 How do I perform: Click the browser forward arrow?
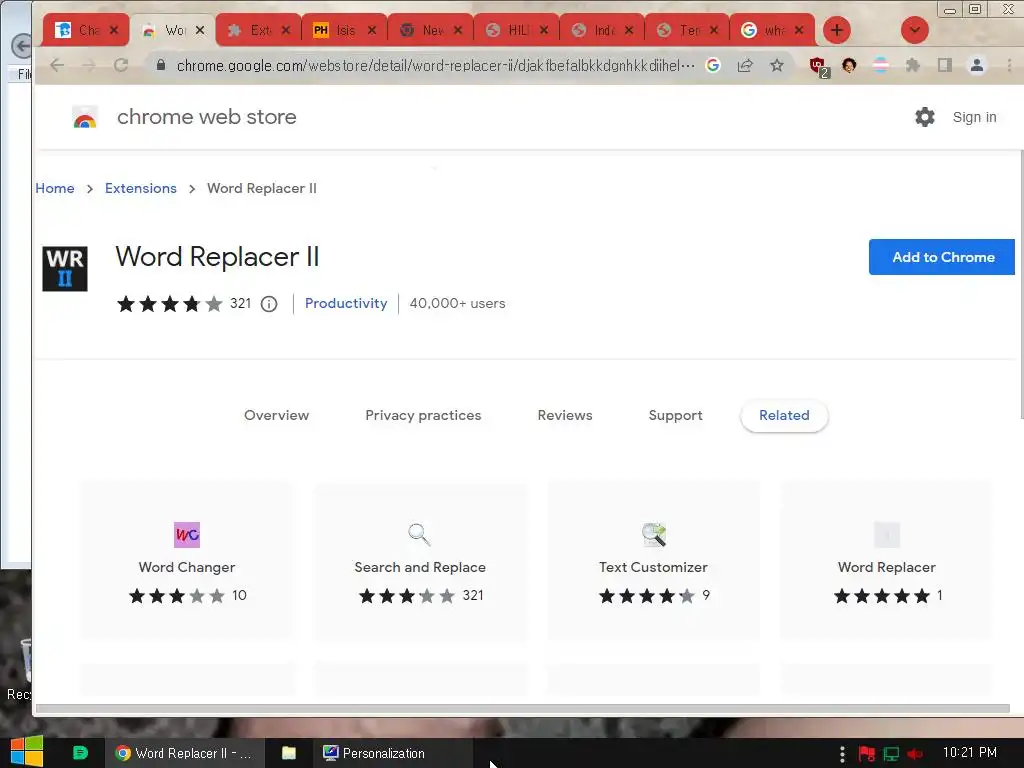tap(89, 65)
